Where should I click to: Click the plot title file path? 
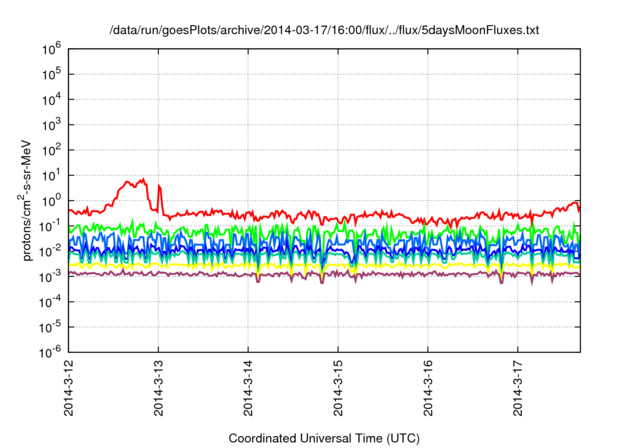324,30
